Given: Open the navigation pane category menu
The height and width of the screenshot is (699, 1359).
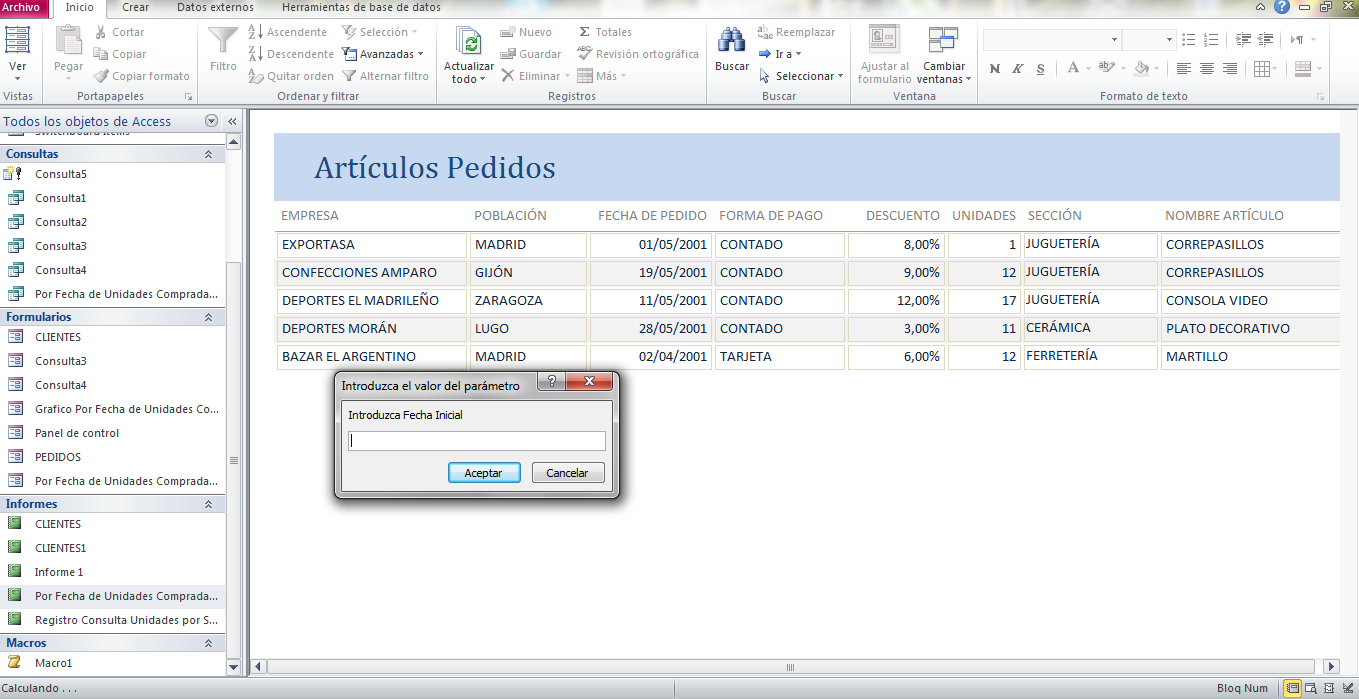Looking at the screenshot, I should [211, 121].
